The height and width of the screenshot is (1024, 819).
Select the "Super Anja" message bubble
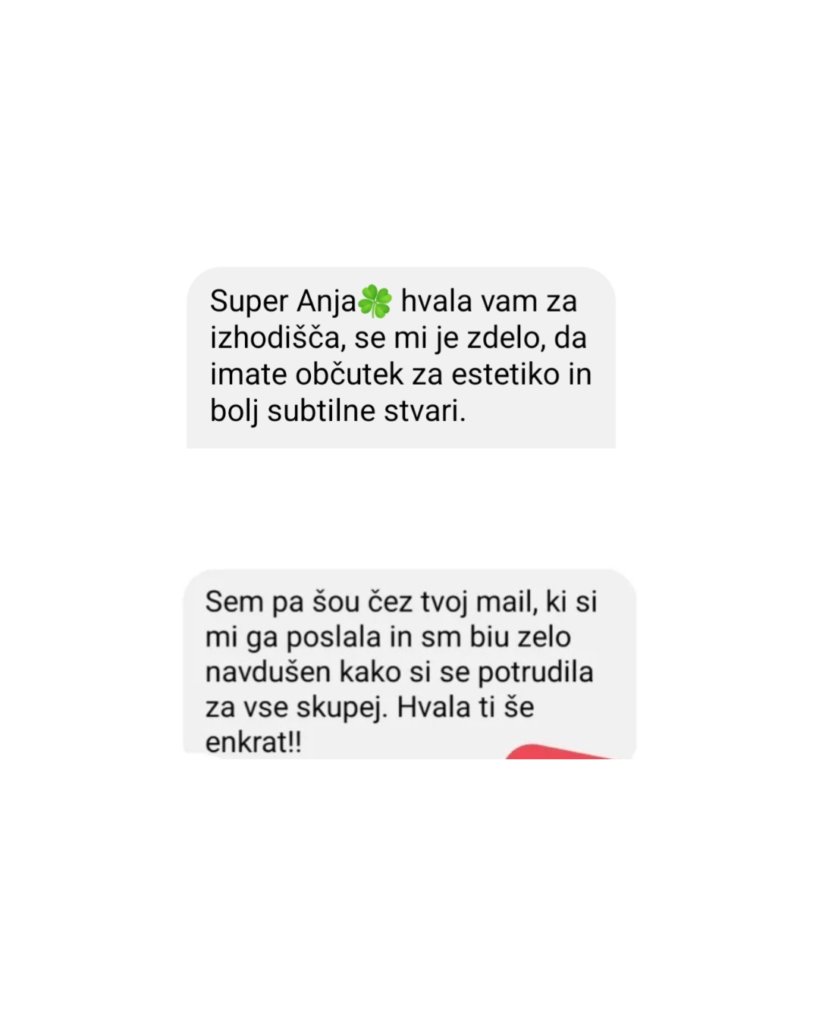pos(401,358)
